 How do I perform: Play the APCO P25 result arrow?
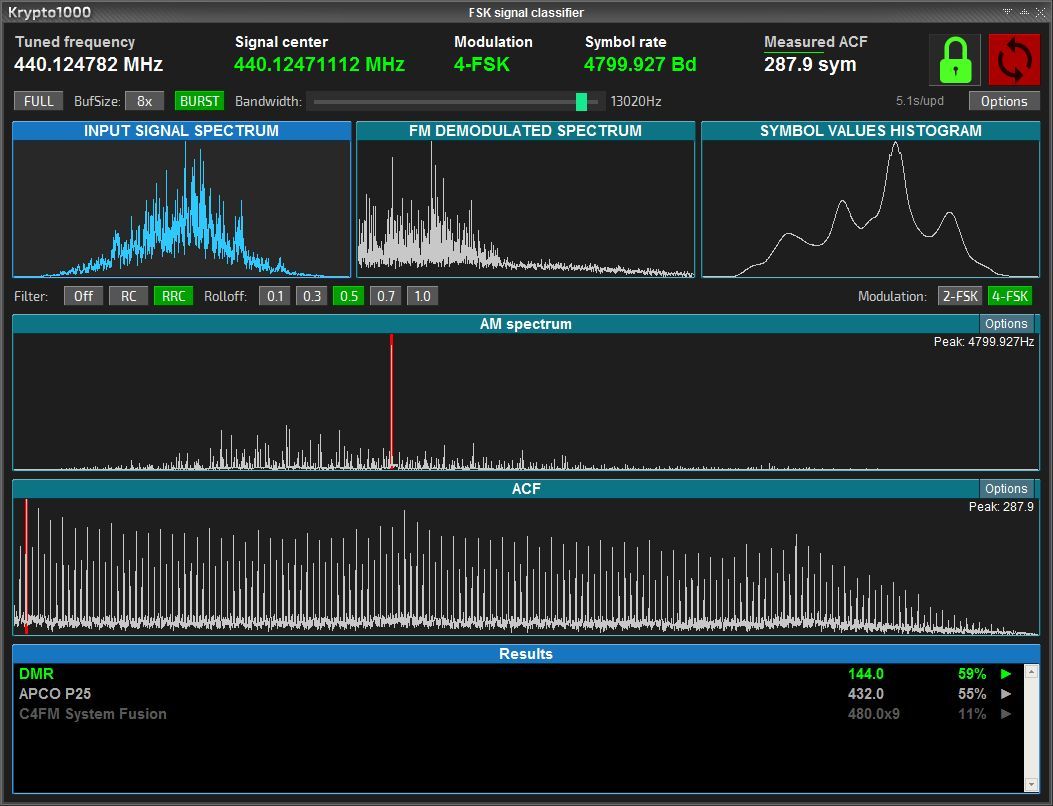(1005, 694)
